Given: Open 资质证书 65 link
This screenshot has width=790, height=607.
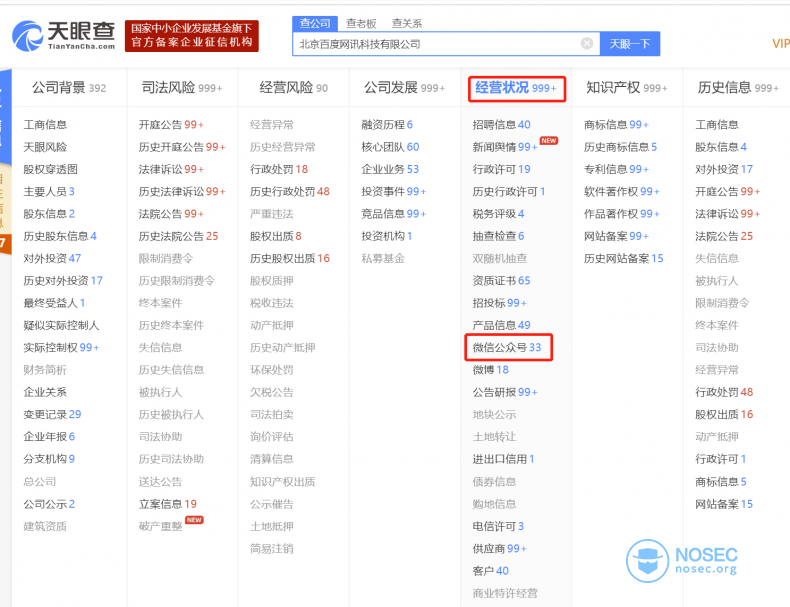Looking at the screenshot, I should pyautogui.click(x=502, y=280).
